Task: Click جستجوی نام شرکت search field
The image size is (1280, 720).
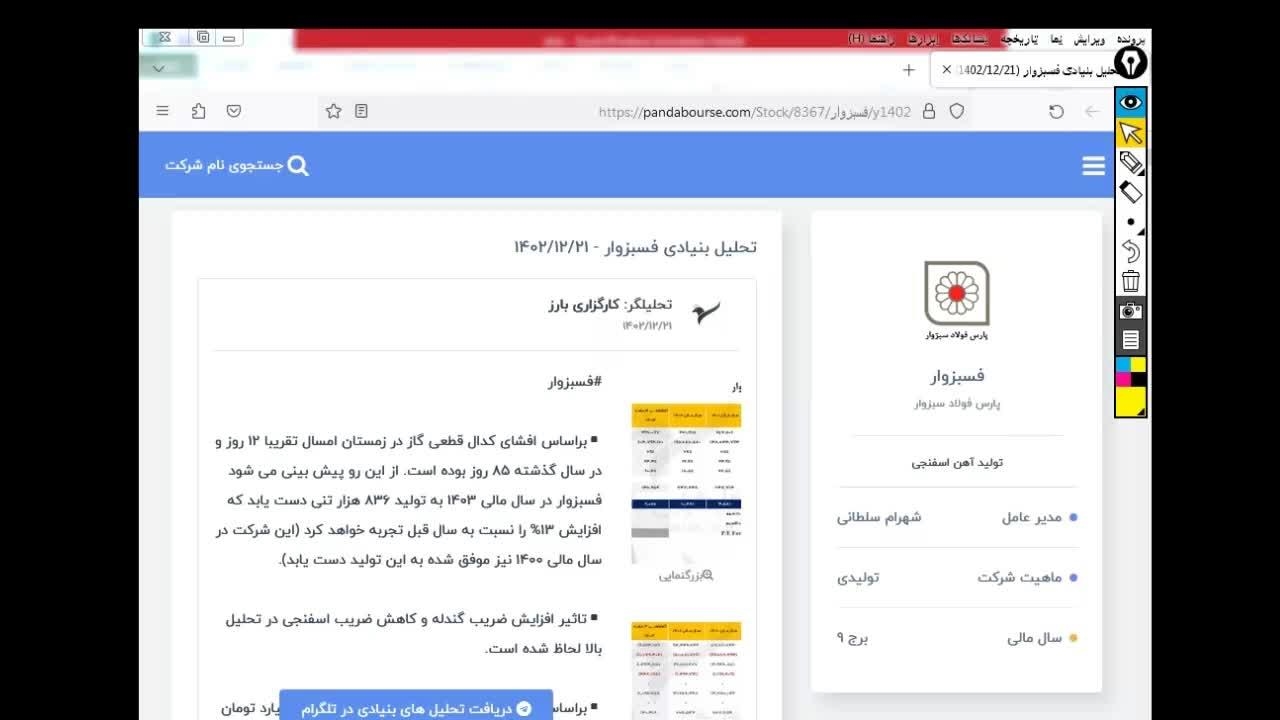Action: [225, 165]
